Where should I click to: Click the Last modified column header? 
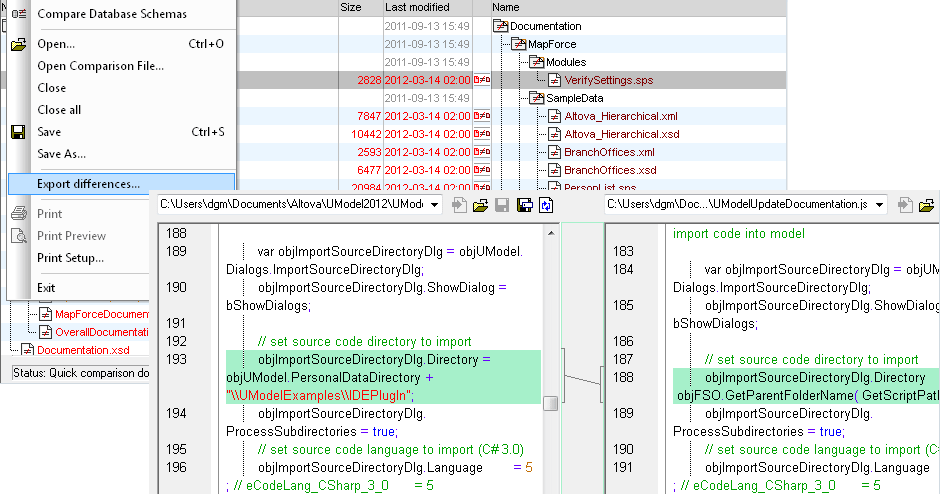417,7
